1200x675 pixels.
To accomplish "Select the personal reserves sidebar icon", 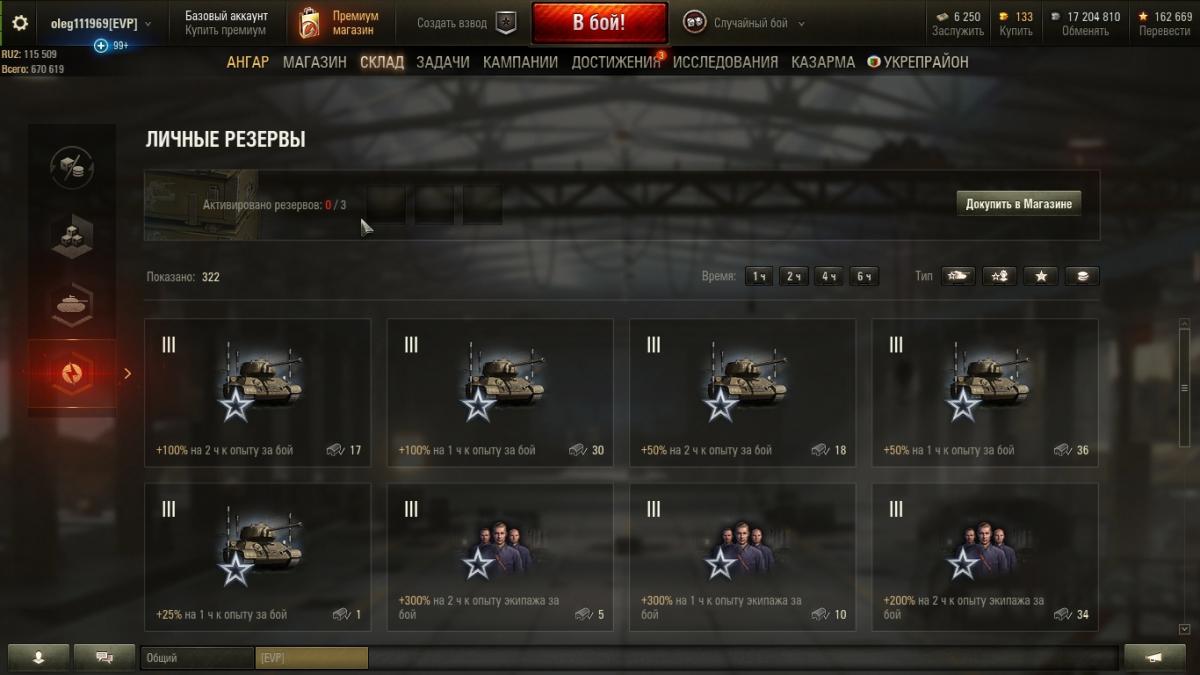I will click(x=72, y=374).
